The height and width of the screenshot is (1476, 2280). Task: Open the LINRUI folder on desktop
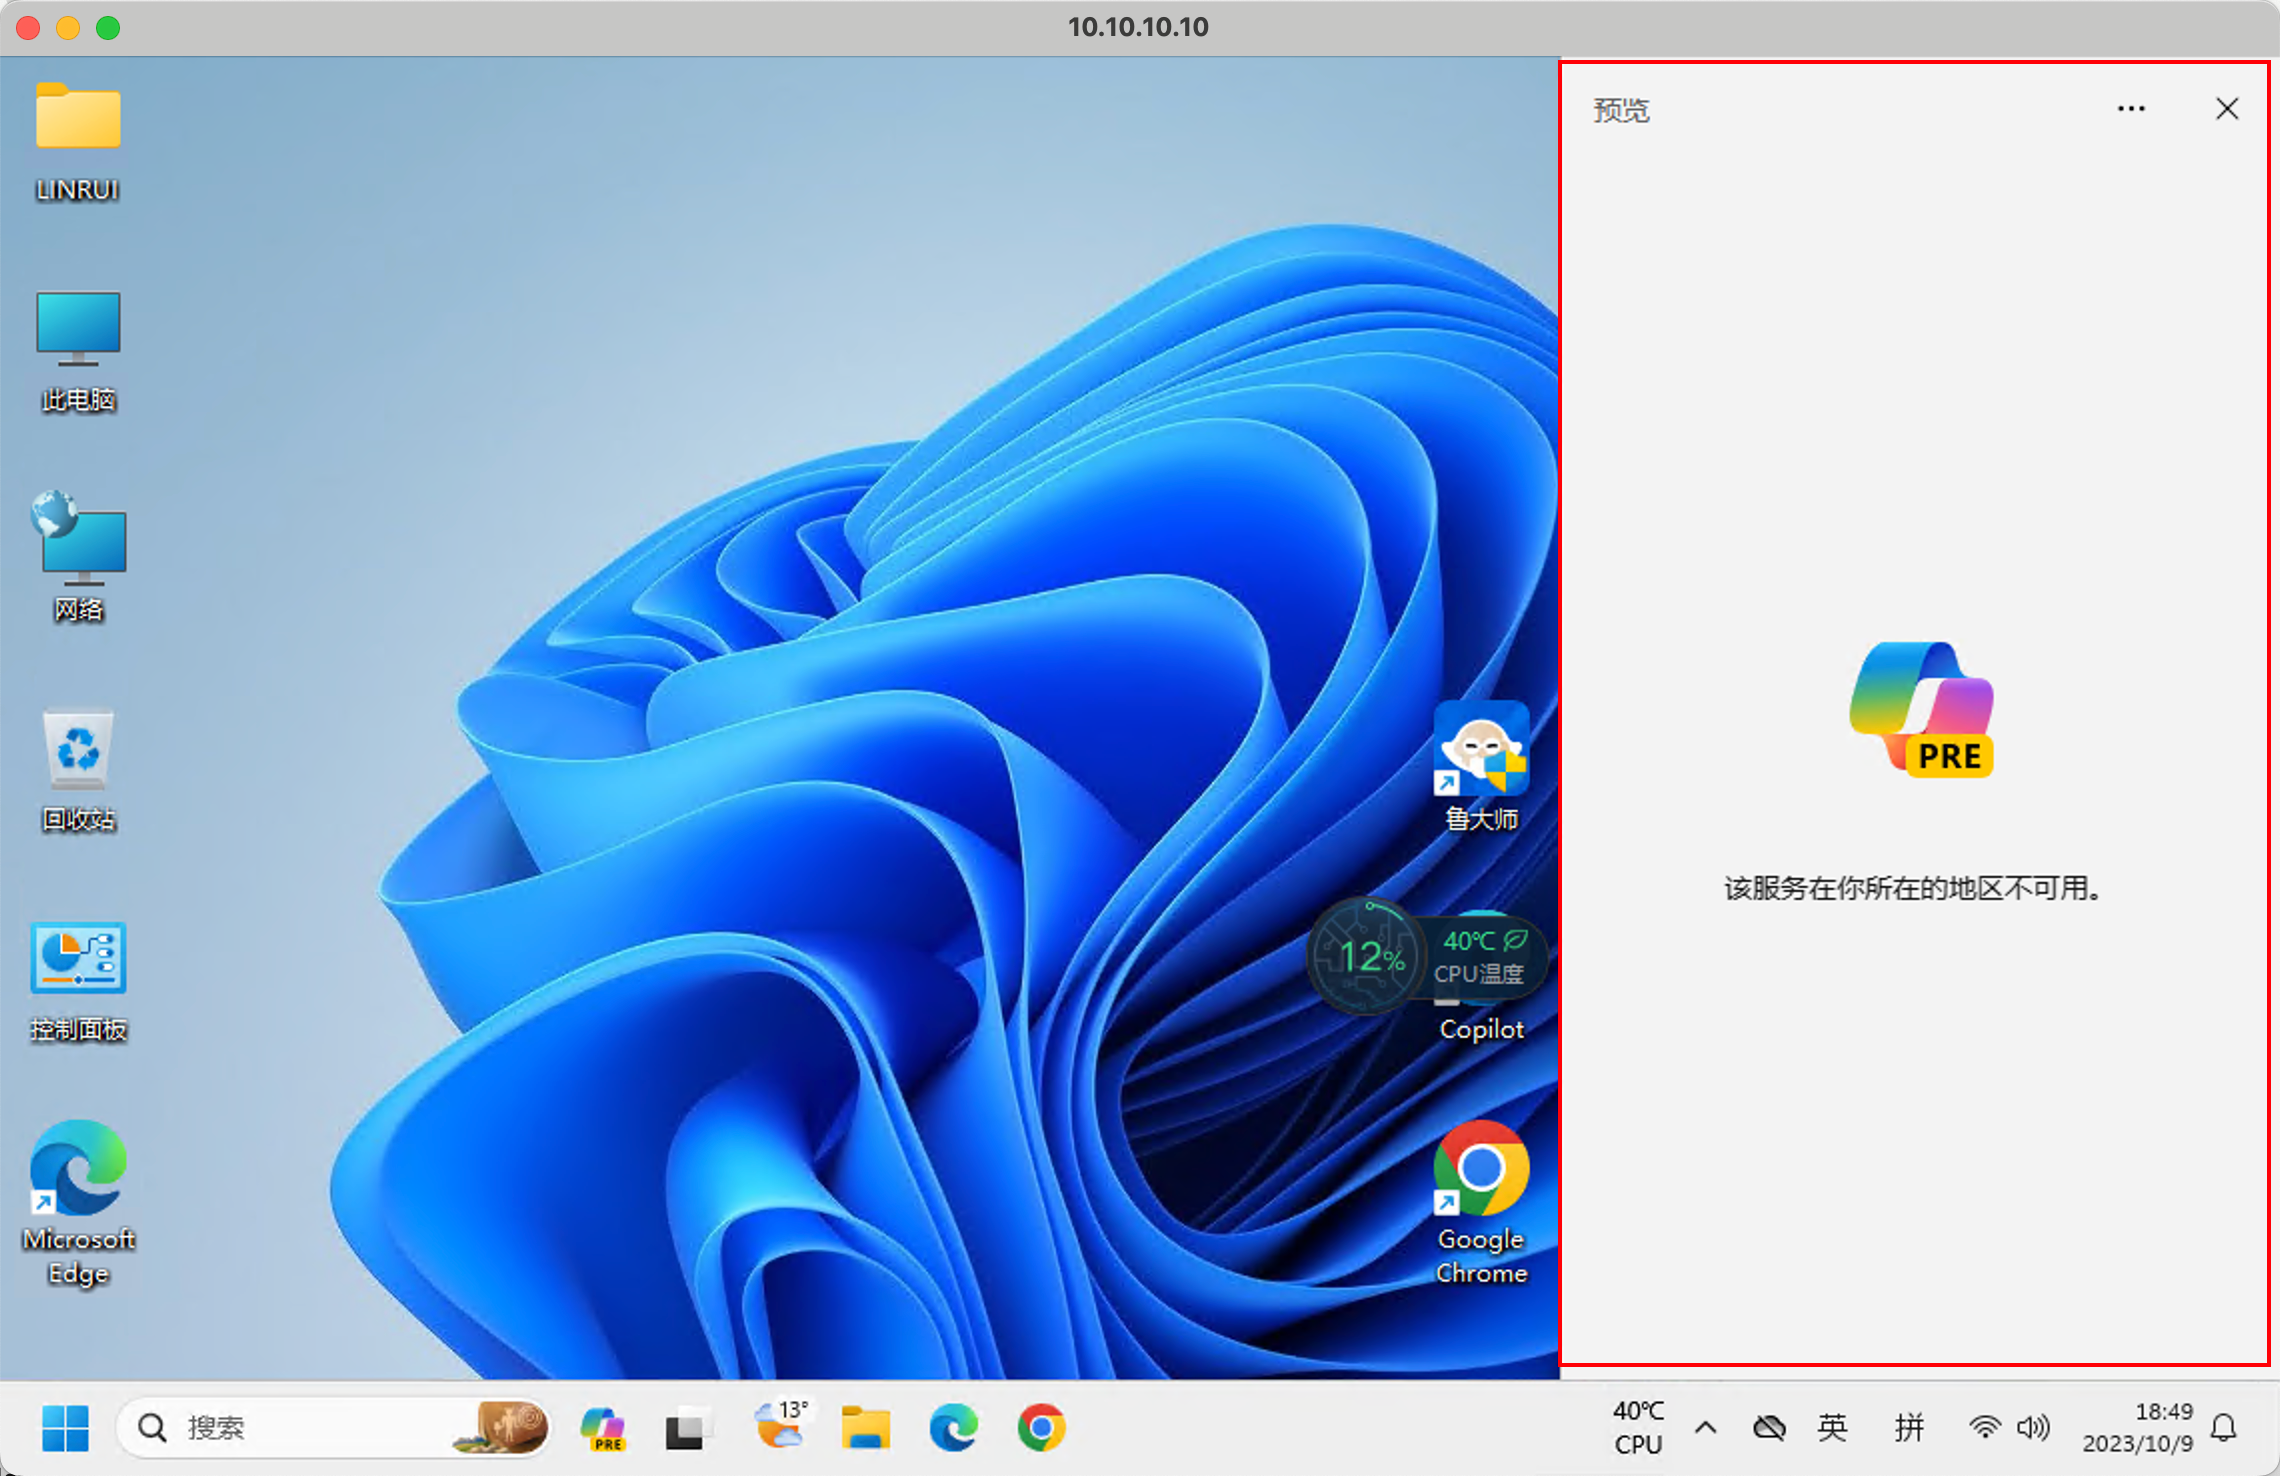(x=78, y=140)
